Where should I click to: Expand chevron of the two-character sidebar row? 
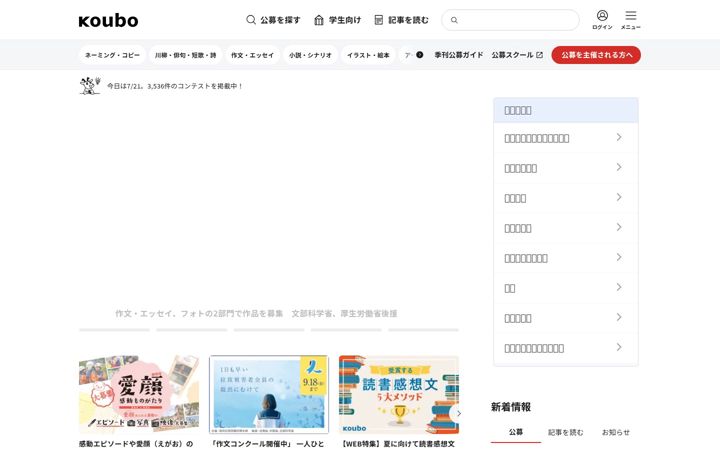click(619, 287)
